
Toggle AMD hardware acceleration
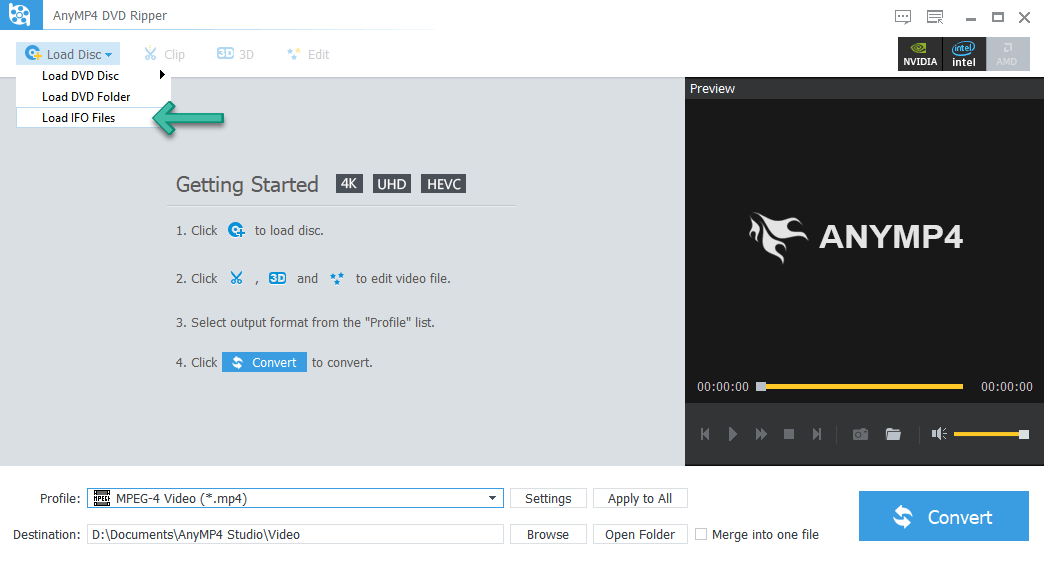[1007, 54]
